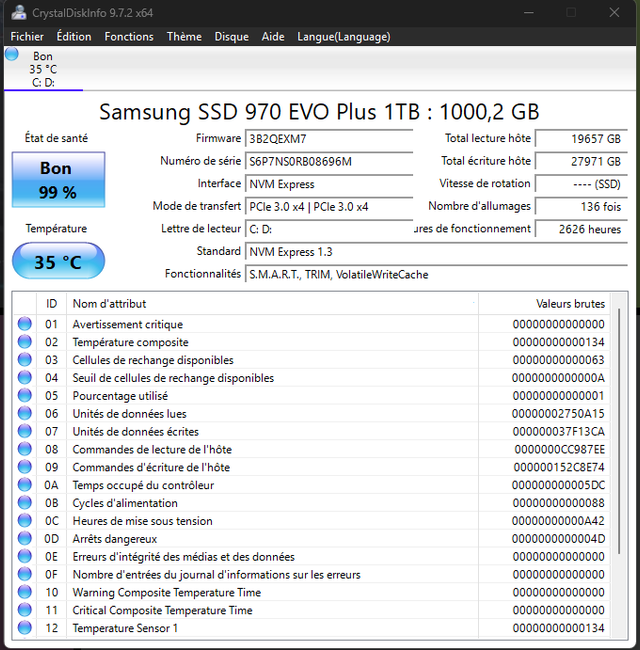The width and height of the screenshot is (640, 650).
Task: Click the Numéro de série field
Action: click(329, 161)
